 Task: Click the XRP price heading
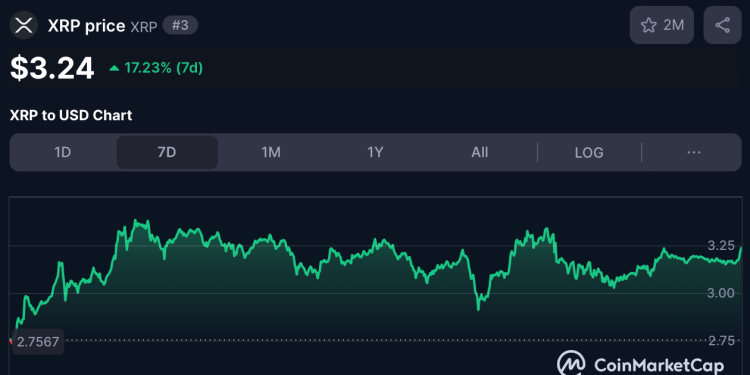(87, 26)
